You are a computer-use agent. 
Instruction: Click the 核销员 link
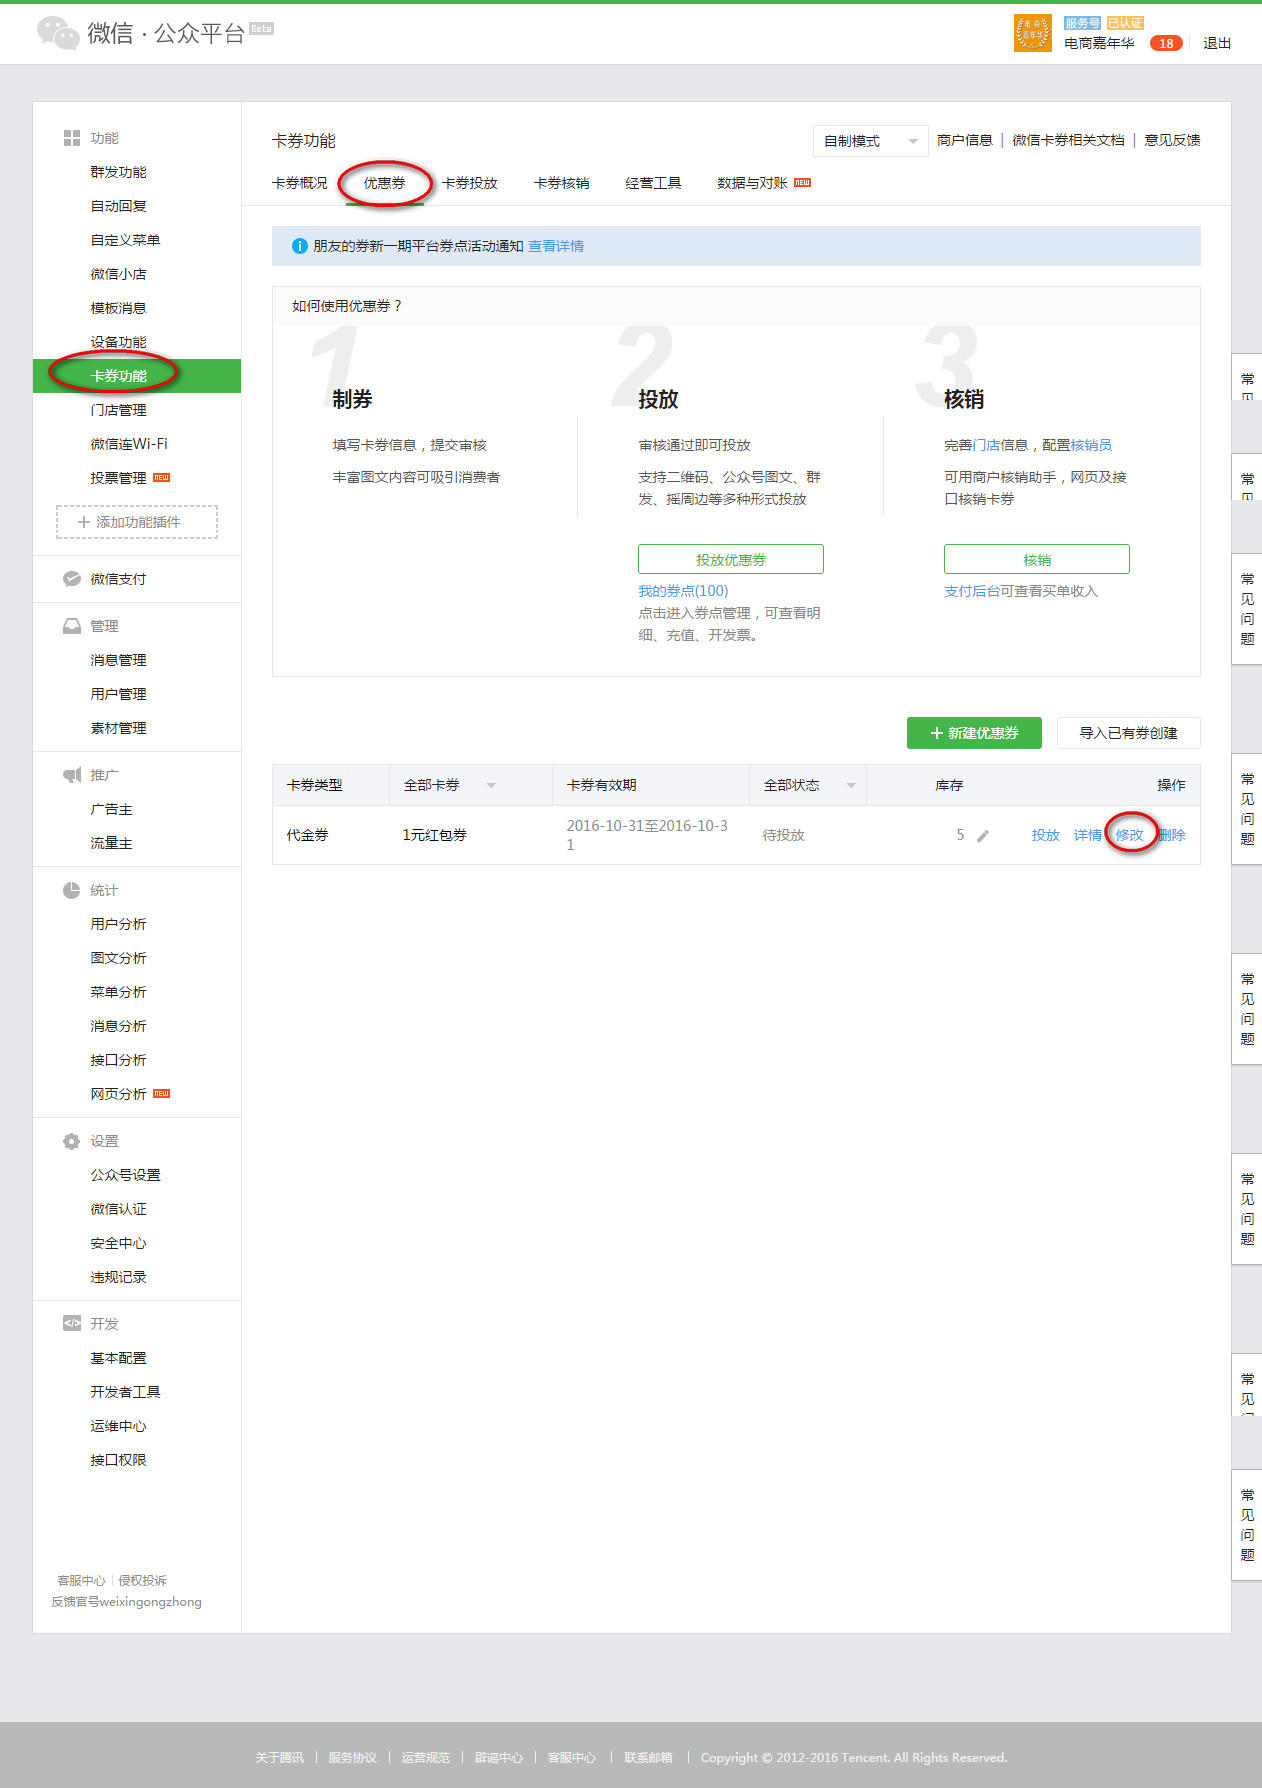click(1091, 445)
